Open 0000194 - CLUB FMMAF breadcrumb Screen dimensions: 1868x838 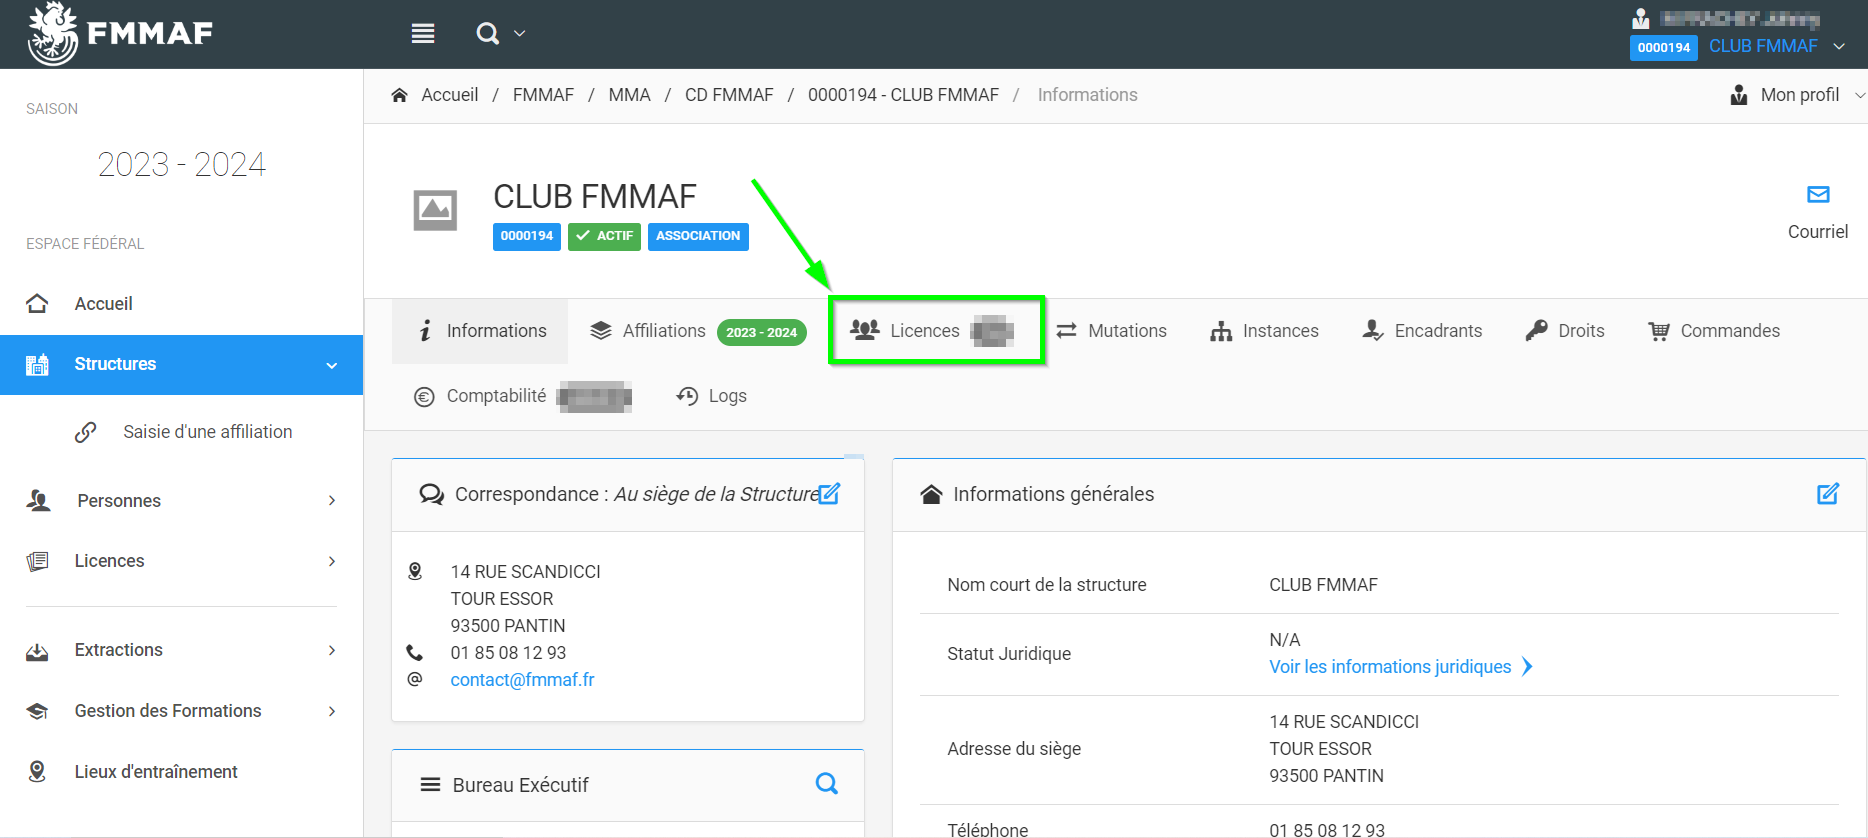tap(903, 95)
